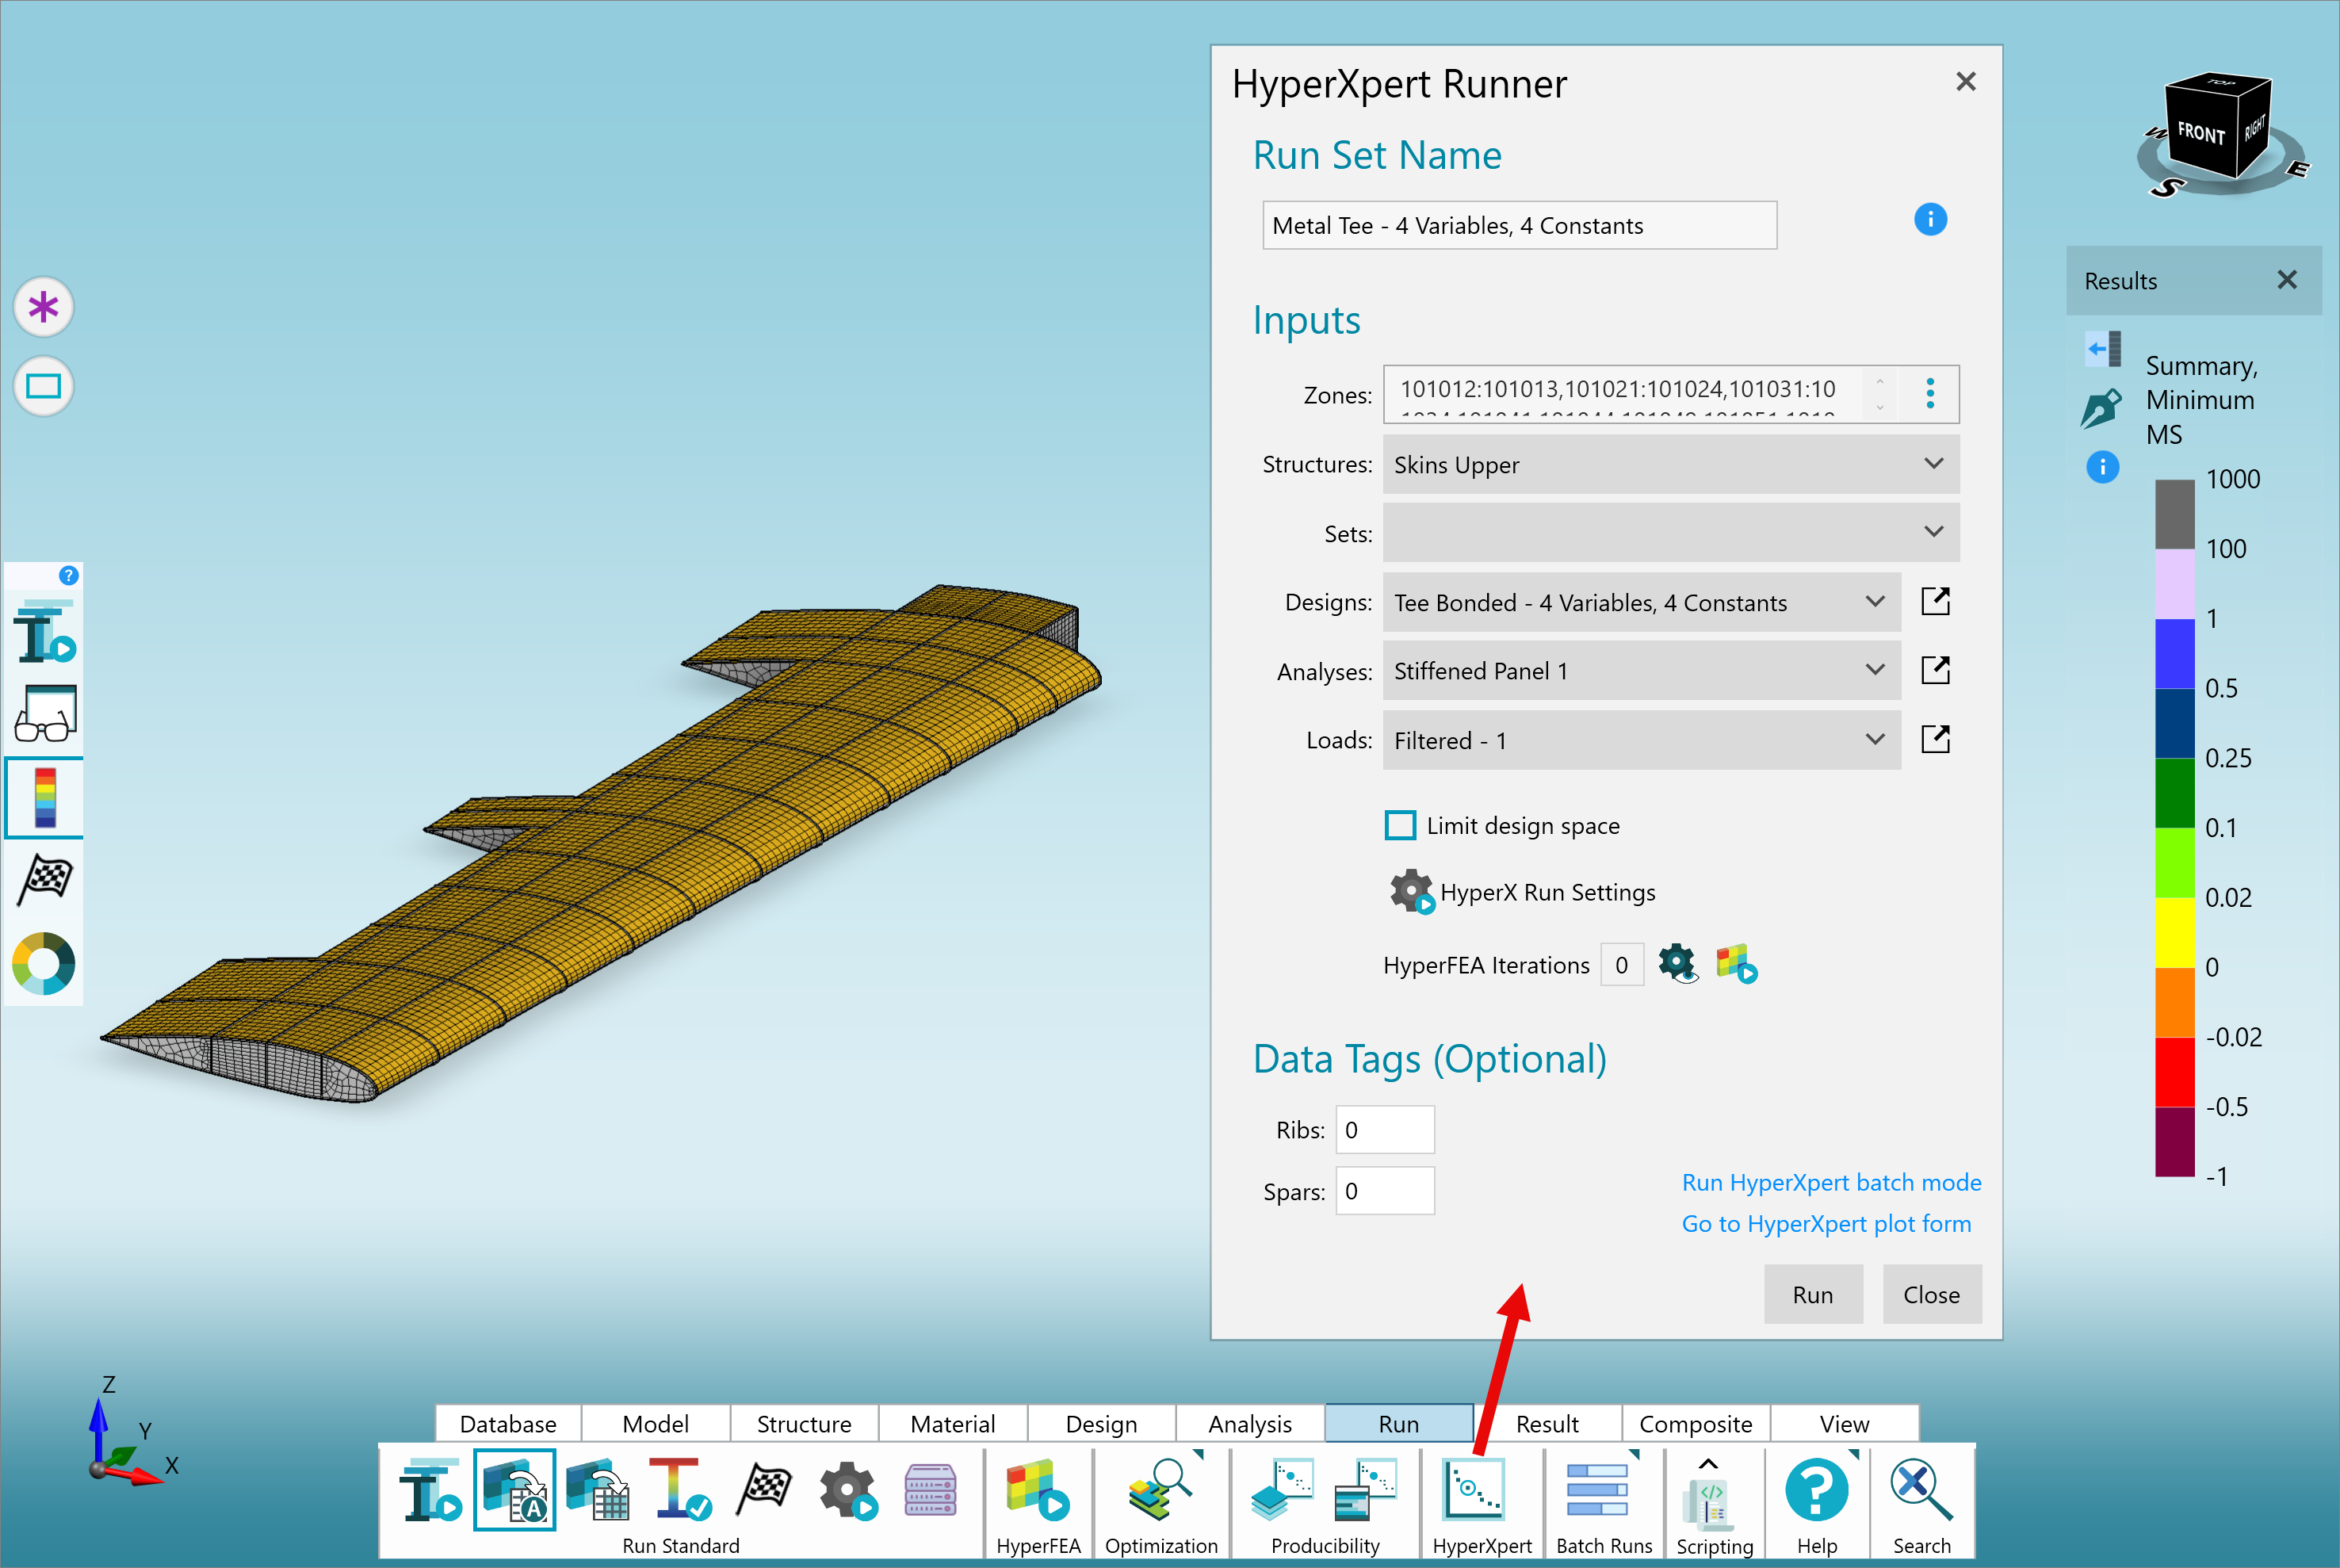This screenshot has width=2340, height=1568.
Task: Click the first Producibility layers icon
Action: pyautogui.click(x=1282, y=1490)
